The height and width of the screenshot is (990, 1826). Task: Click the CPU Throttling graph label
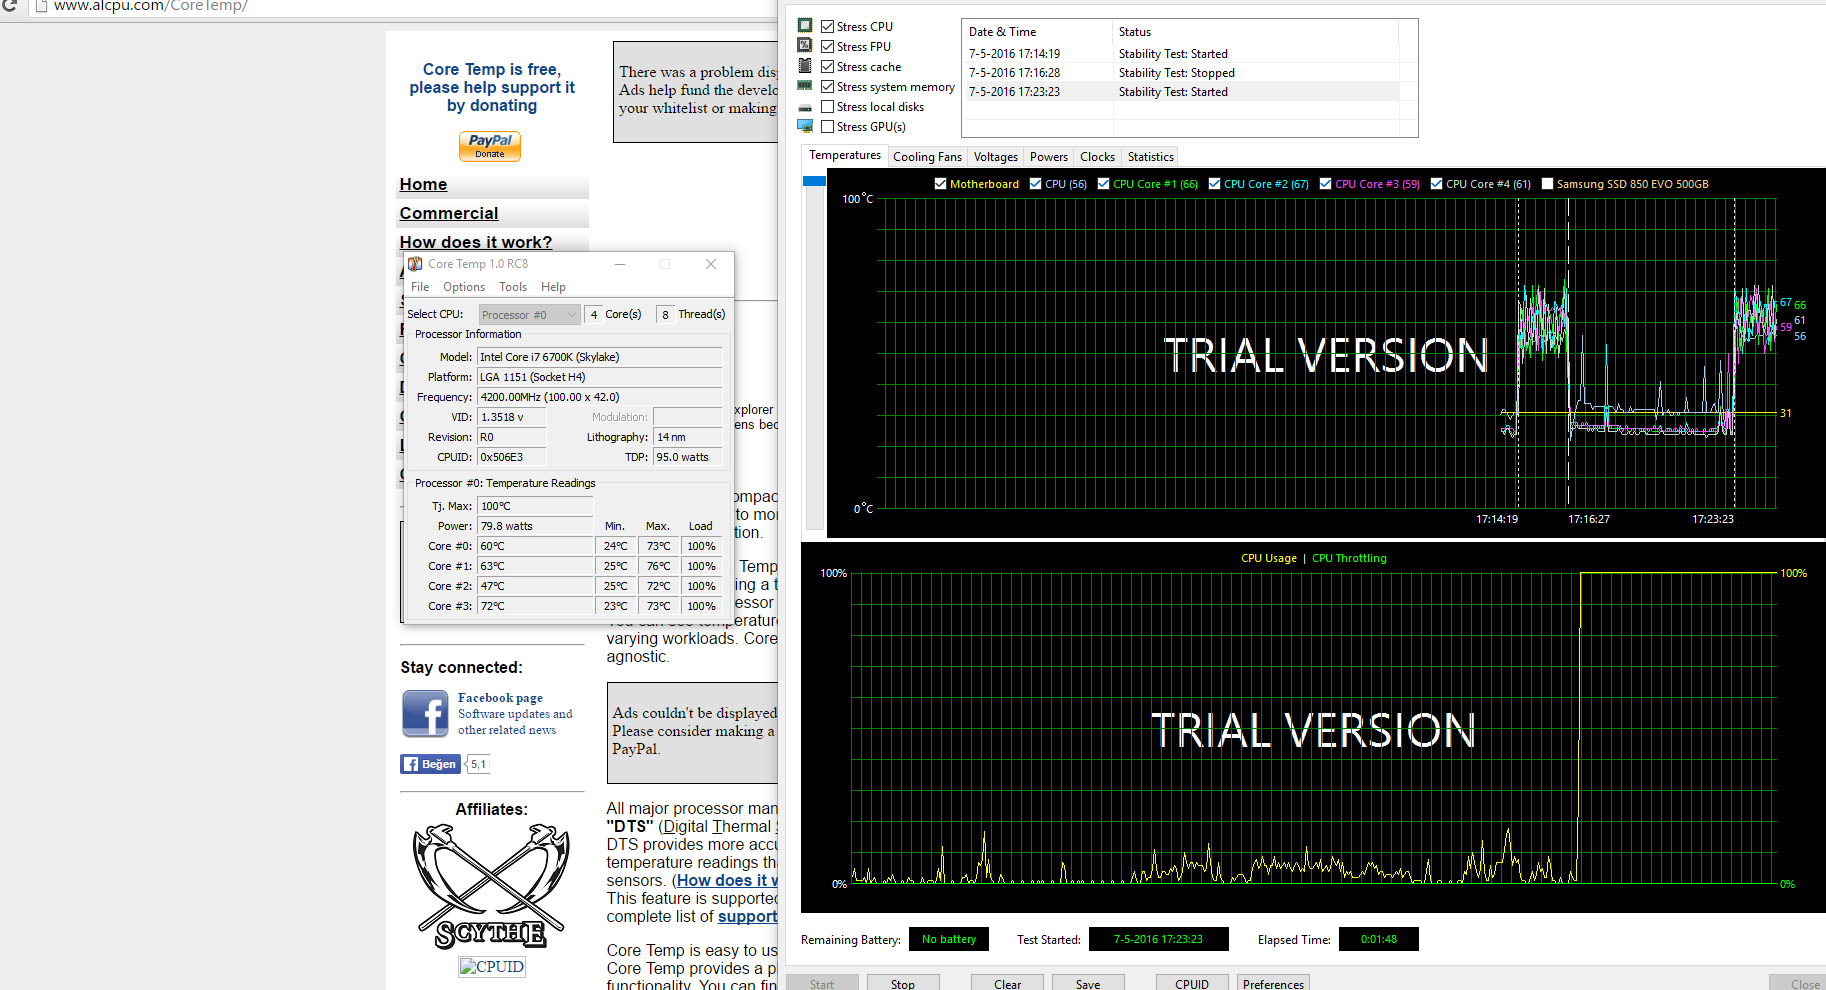tap(1349, 558)
